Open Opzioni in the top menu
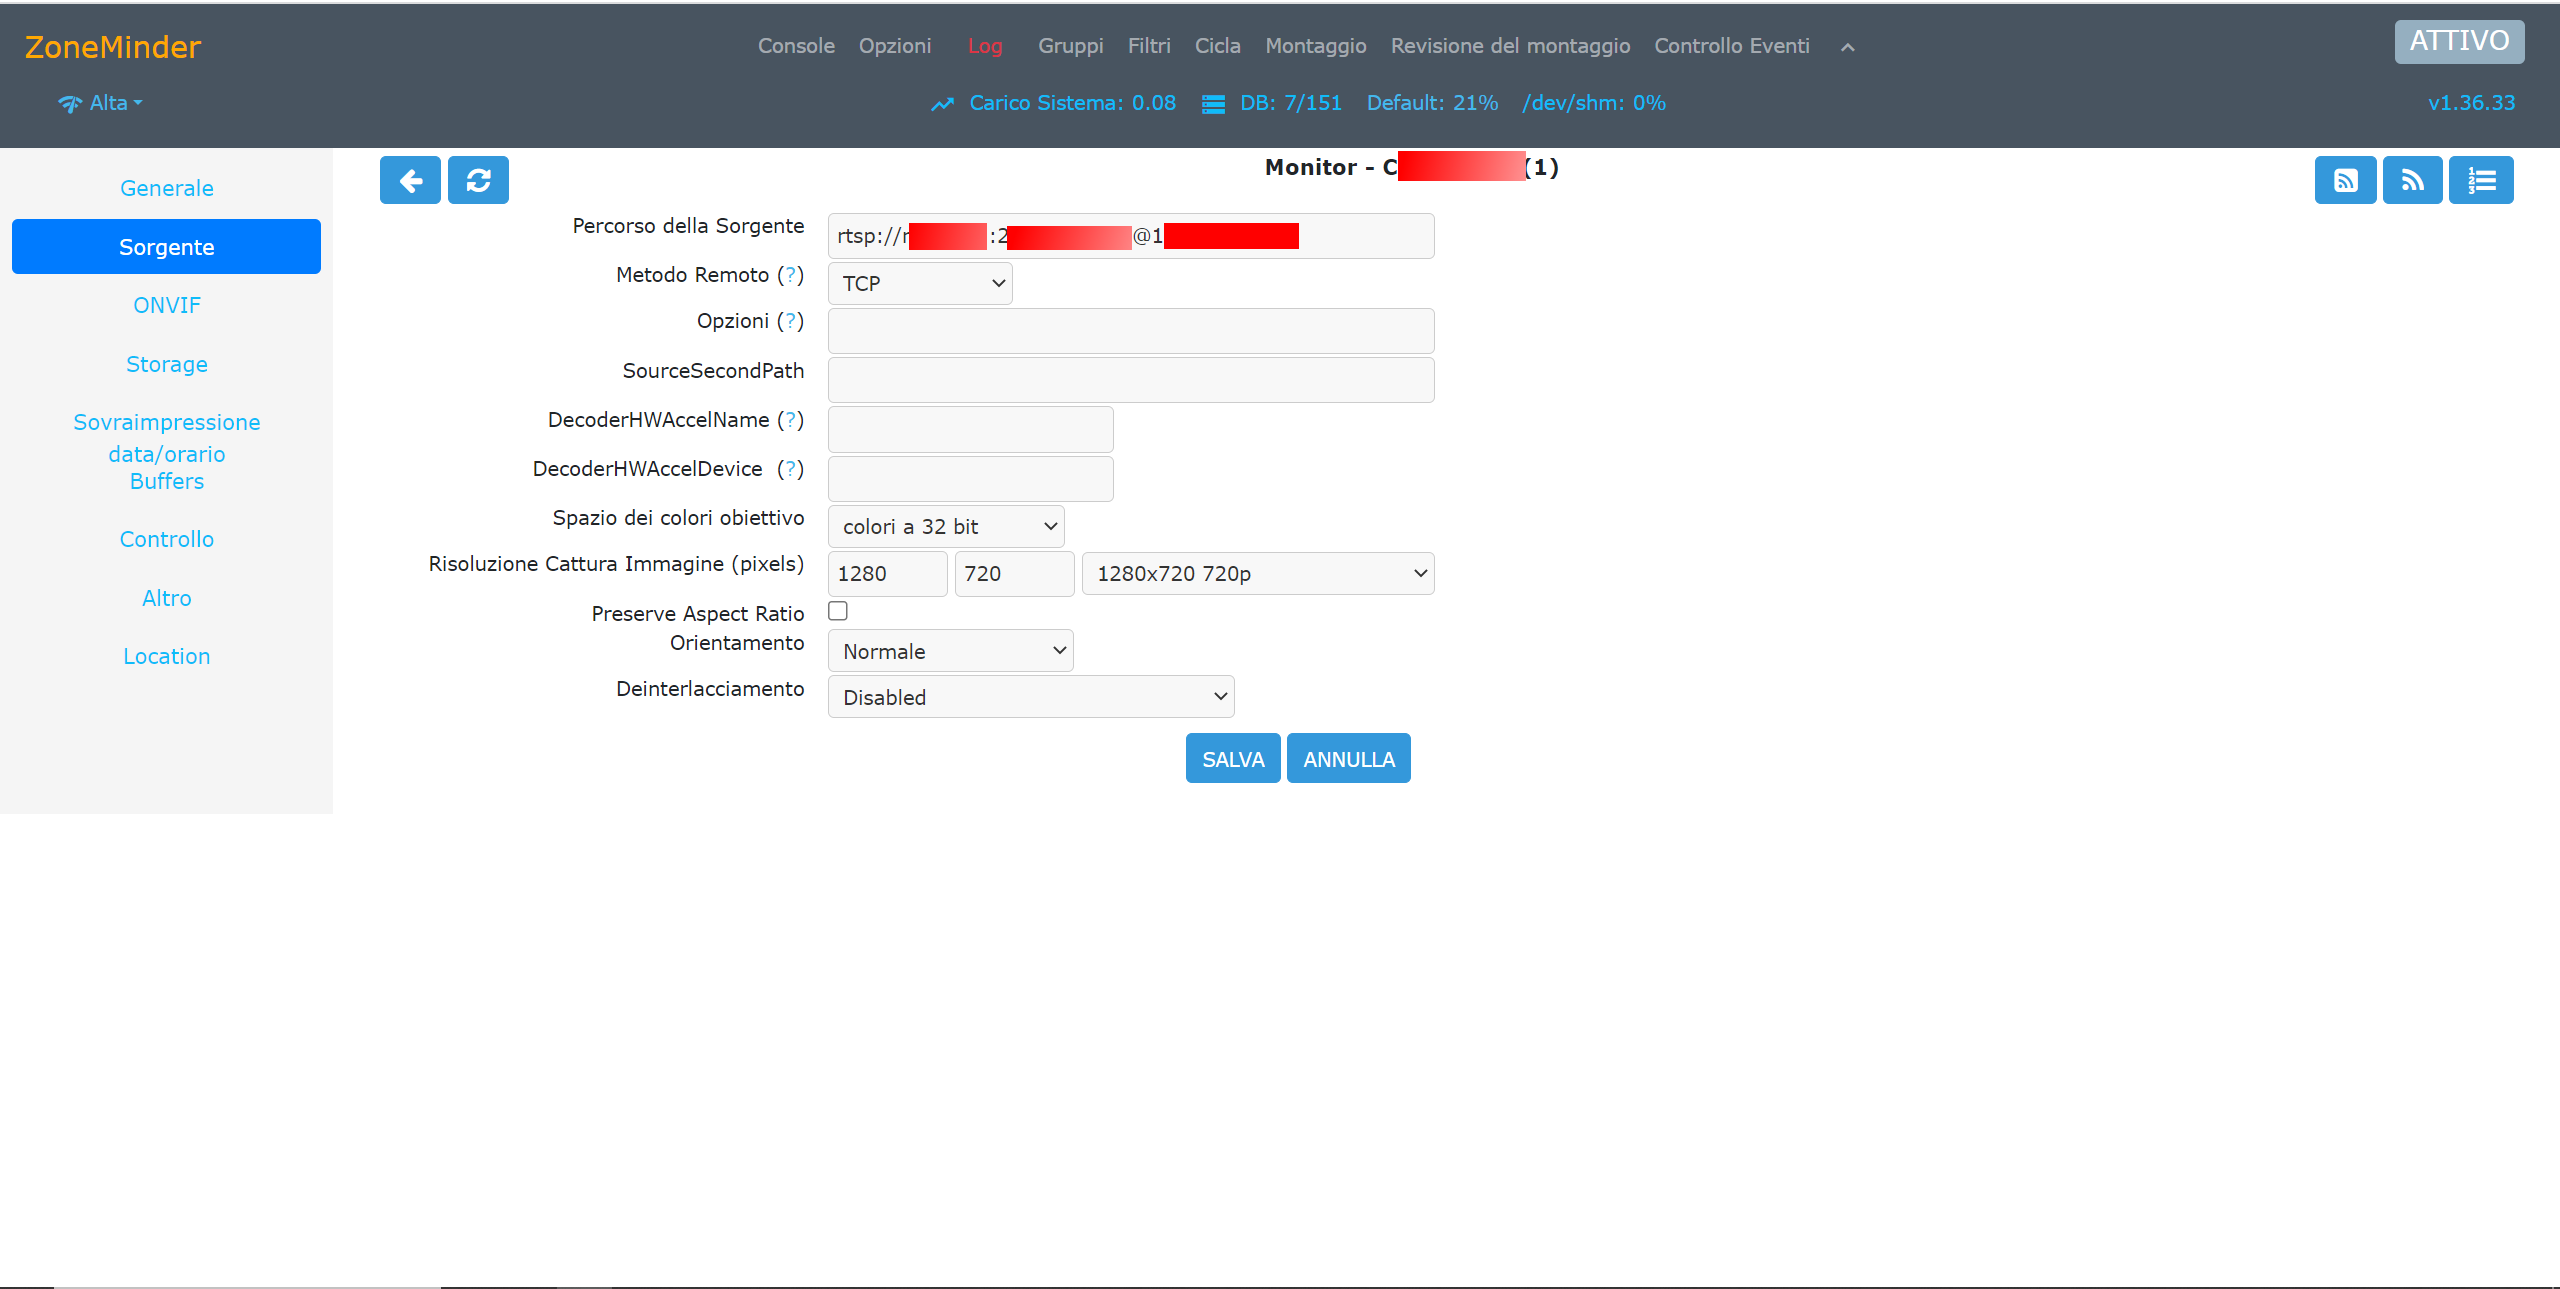Viewport: 2560px width, 1289px height. click(895, 46)
